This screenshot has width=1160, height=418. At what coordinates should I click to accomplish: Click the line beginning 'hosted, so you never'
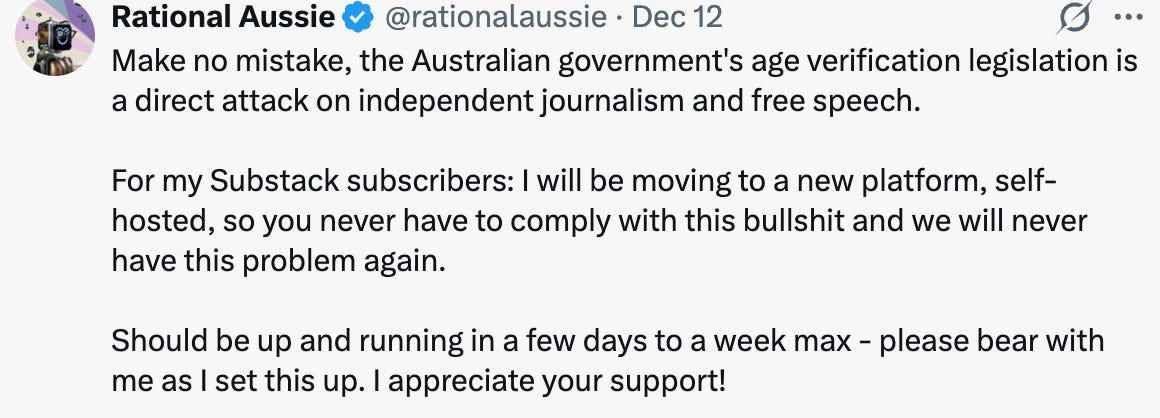[x=600, y=222]
